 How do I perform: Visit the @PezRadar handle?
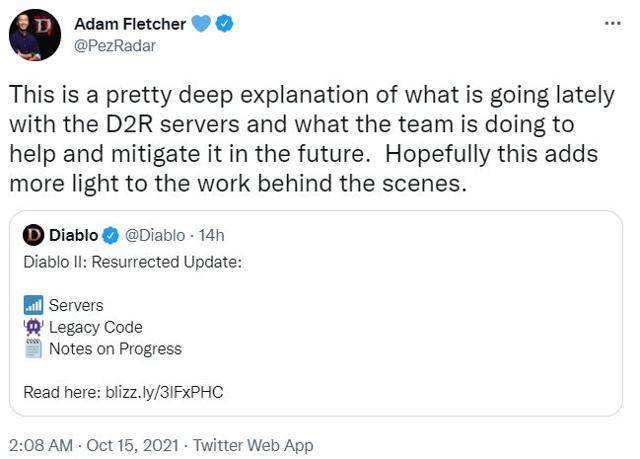click(x=115, y=45)
